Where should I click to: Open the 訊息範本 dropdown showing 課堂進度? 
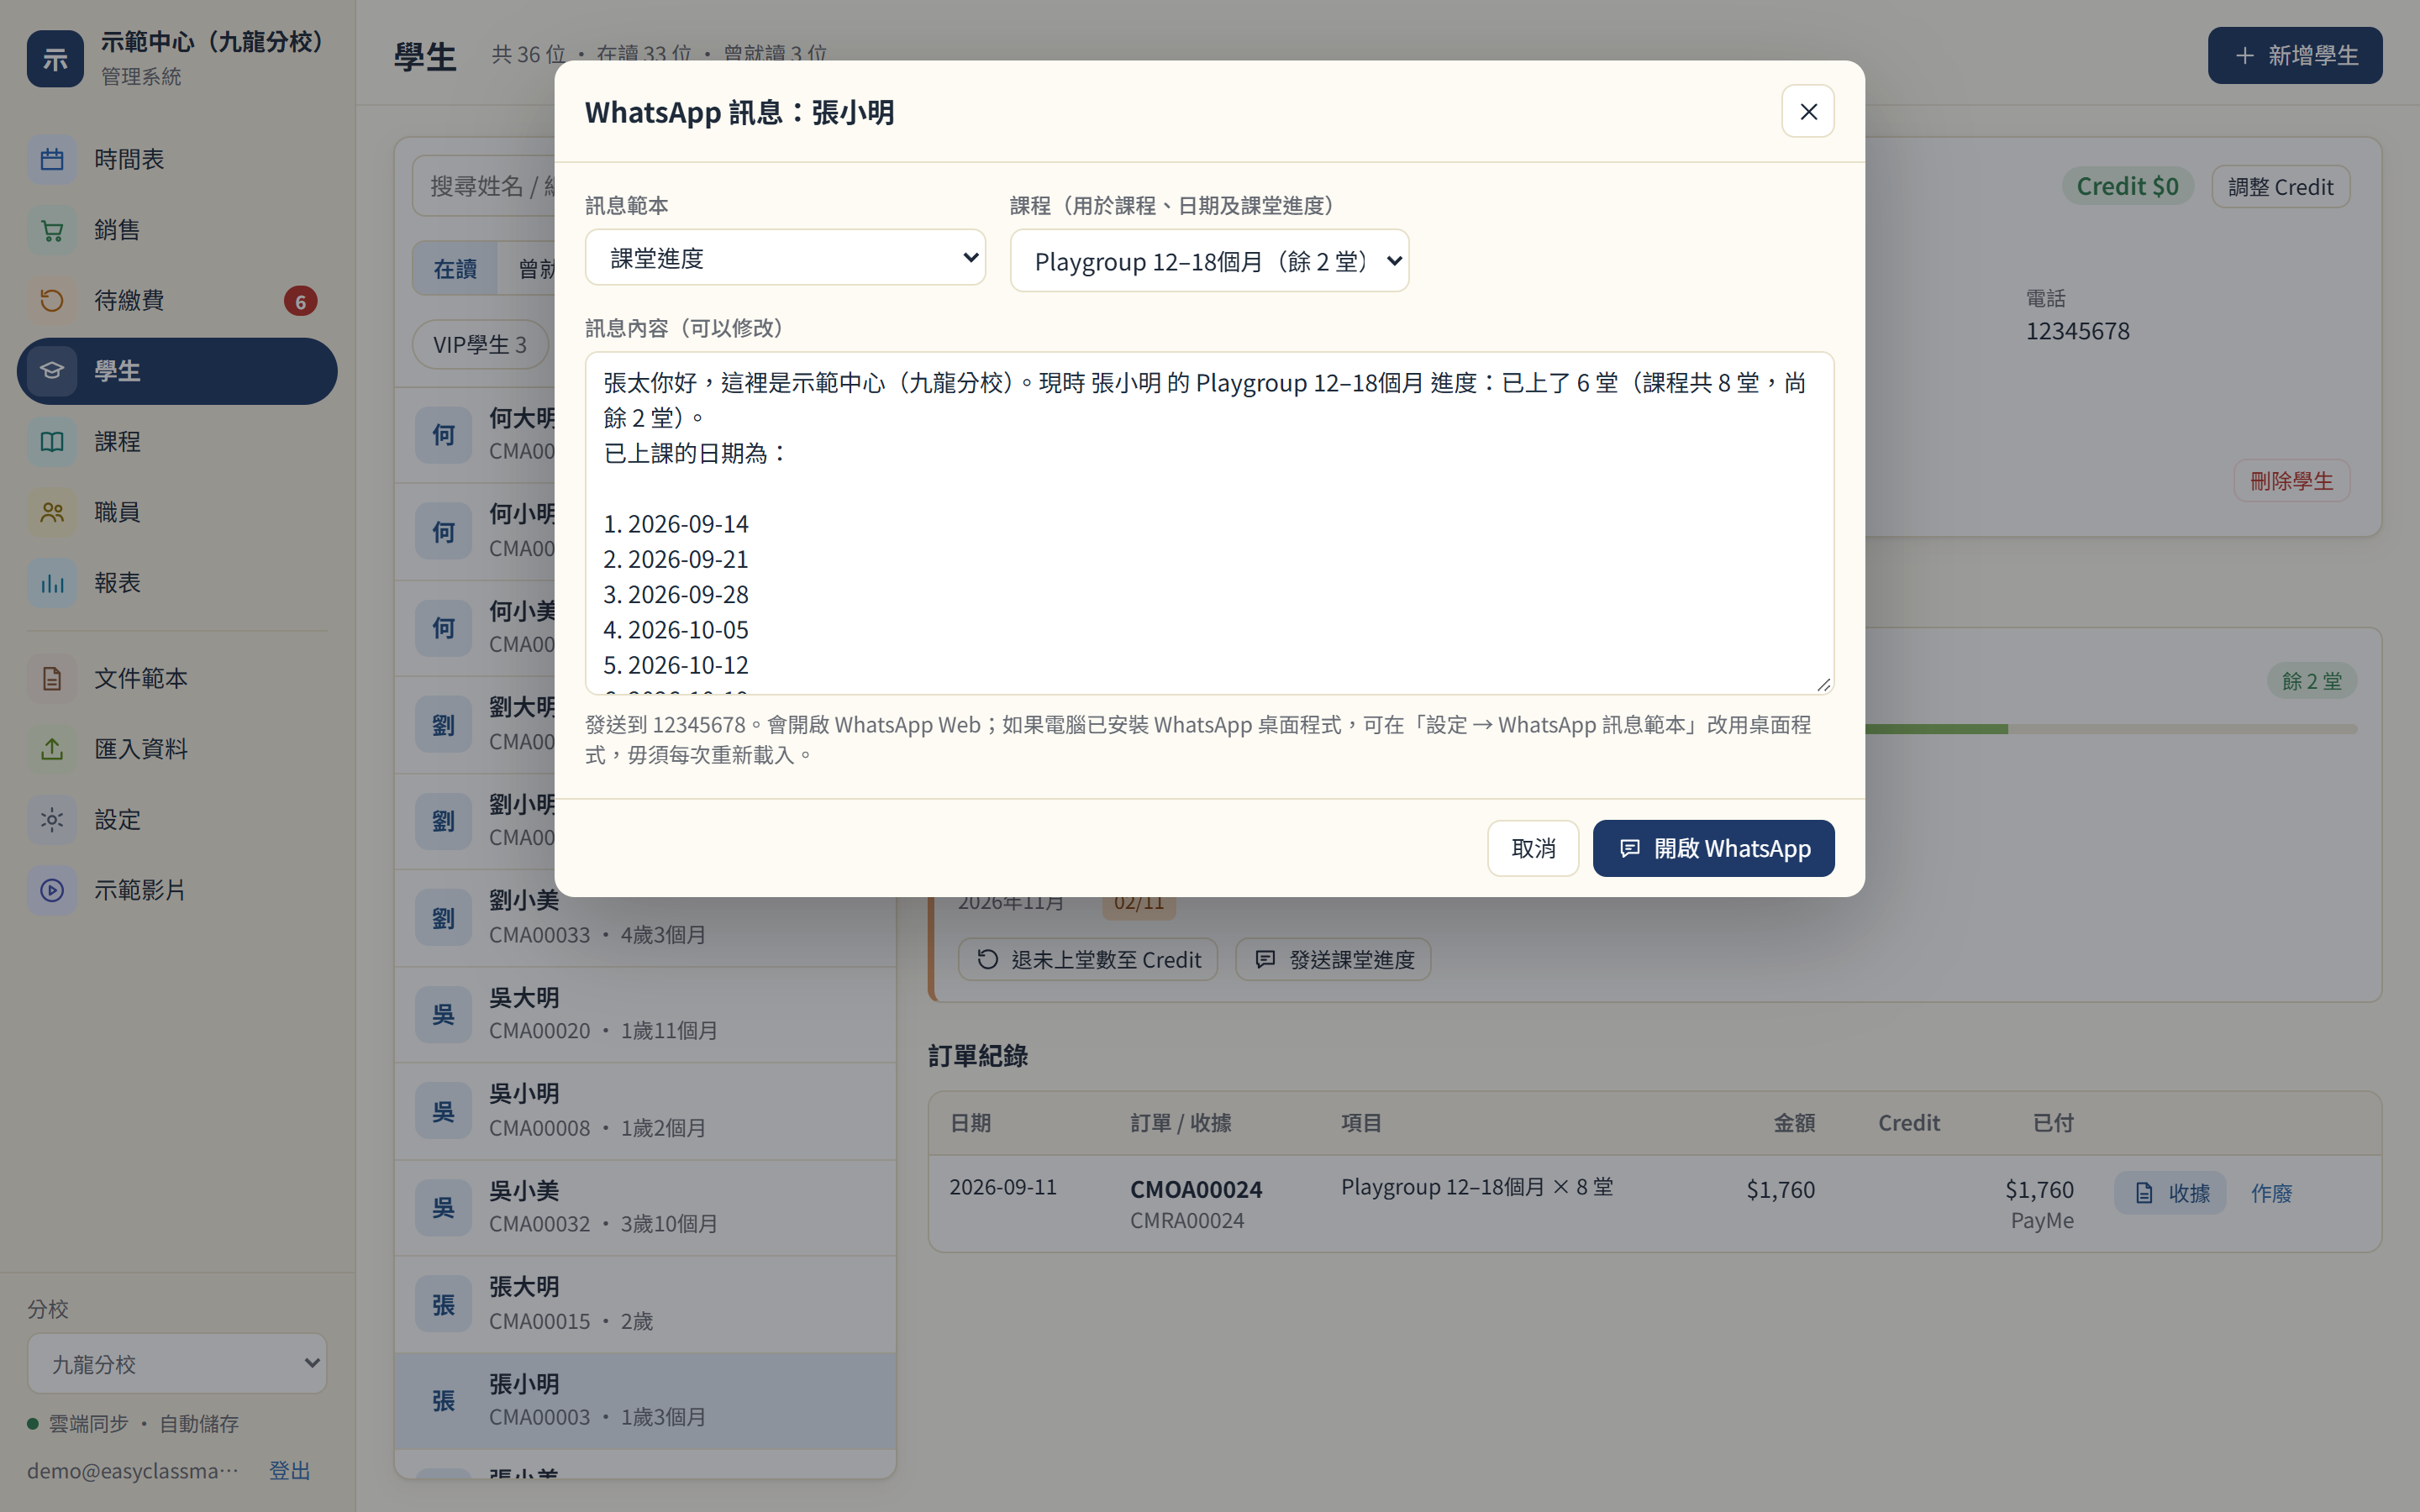(785, 258)
